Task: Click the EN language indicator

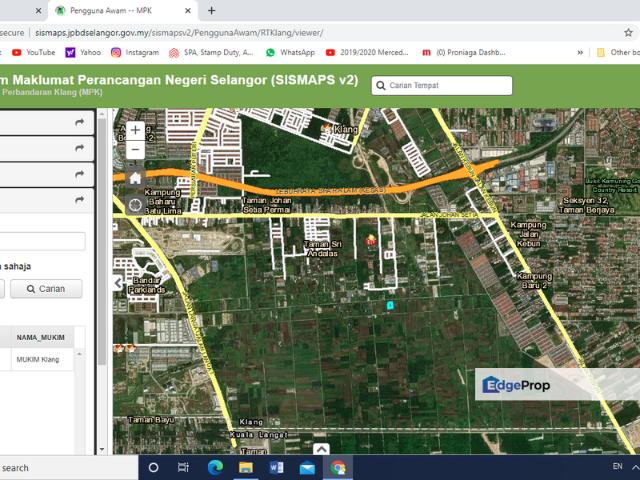Action: (618, 466)
